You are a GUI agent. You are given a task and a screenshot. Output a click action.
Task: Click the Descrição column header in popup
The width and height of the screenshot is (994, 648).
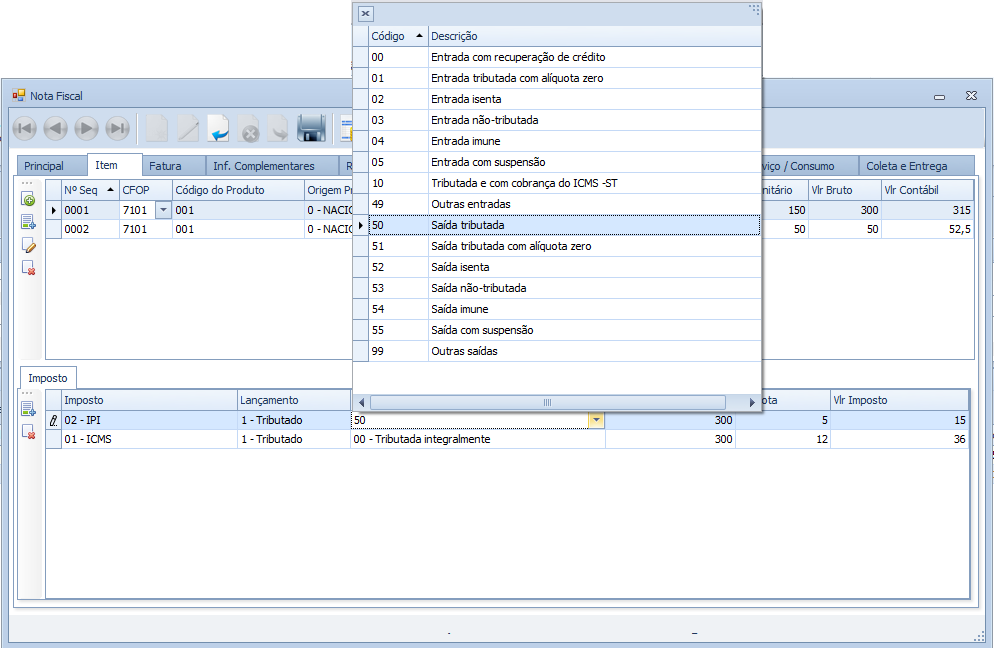tap(595, 36)
